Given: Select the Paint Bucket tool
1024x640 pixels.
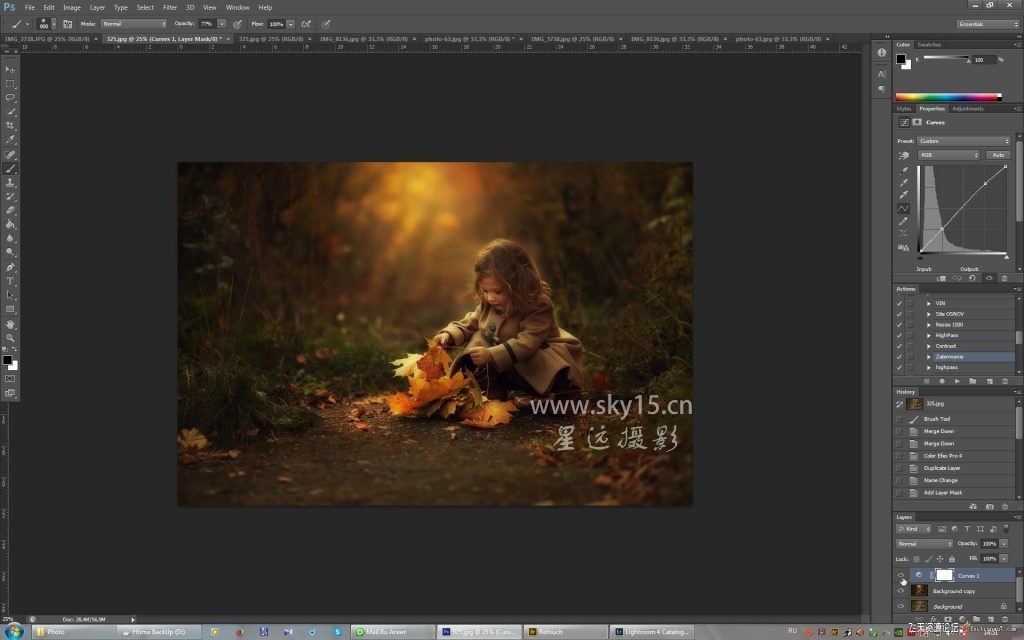Looking at the screenshot, I should (x=10, y=225).
